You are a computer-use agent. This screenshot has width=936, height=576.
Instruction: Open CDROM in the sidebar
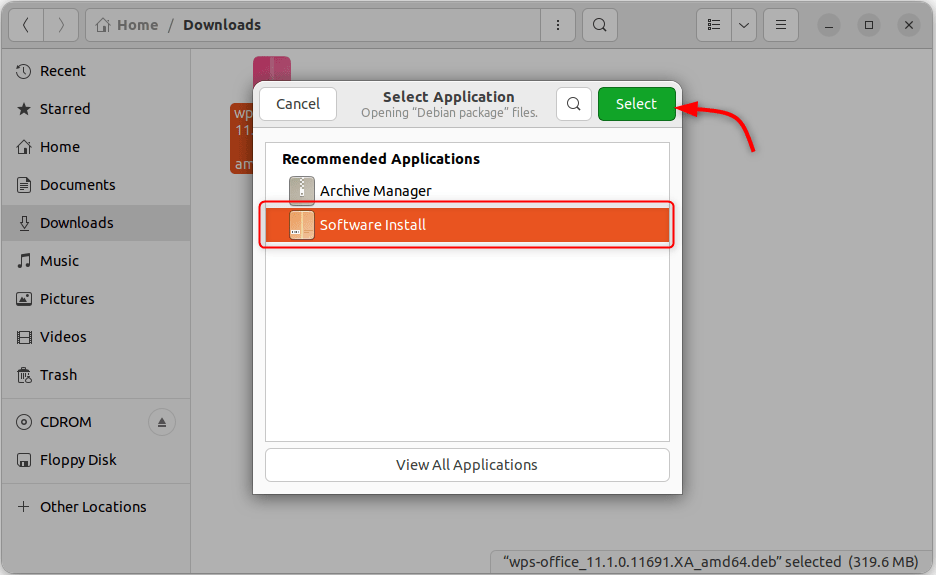pos(96,422)
